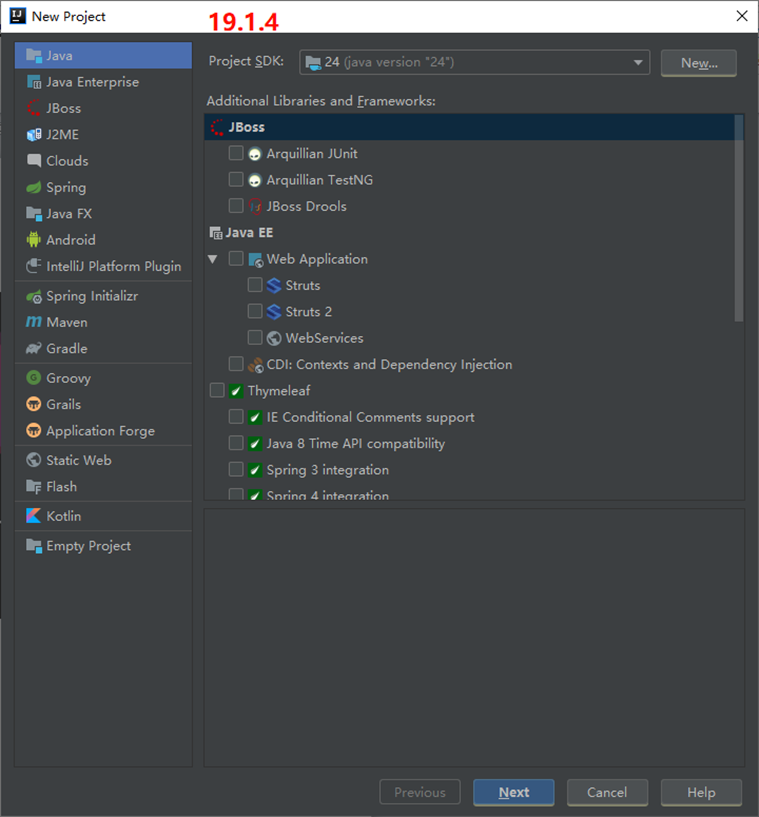Select the Spring Initializr icon

tap(34, 296)
